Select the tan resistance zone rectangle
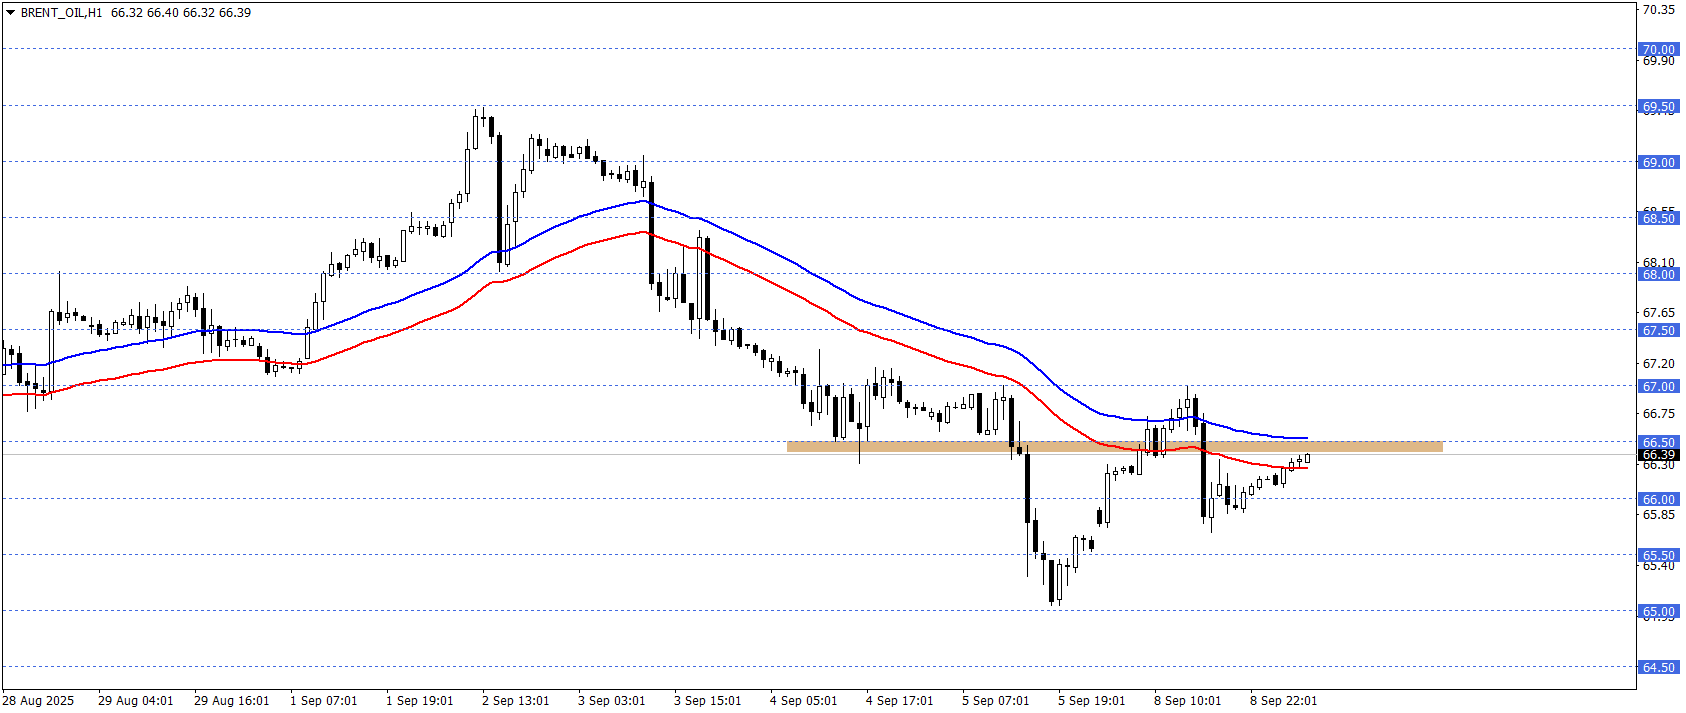This screenshot has height=713, width=1686. tap(1115, 447)
